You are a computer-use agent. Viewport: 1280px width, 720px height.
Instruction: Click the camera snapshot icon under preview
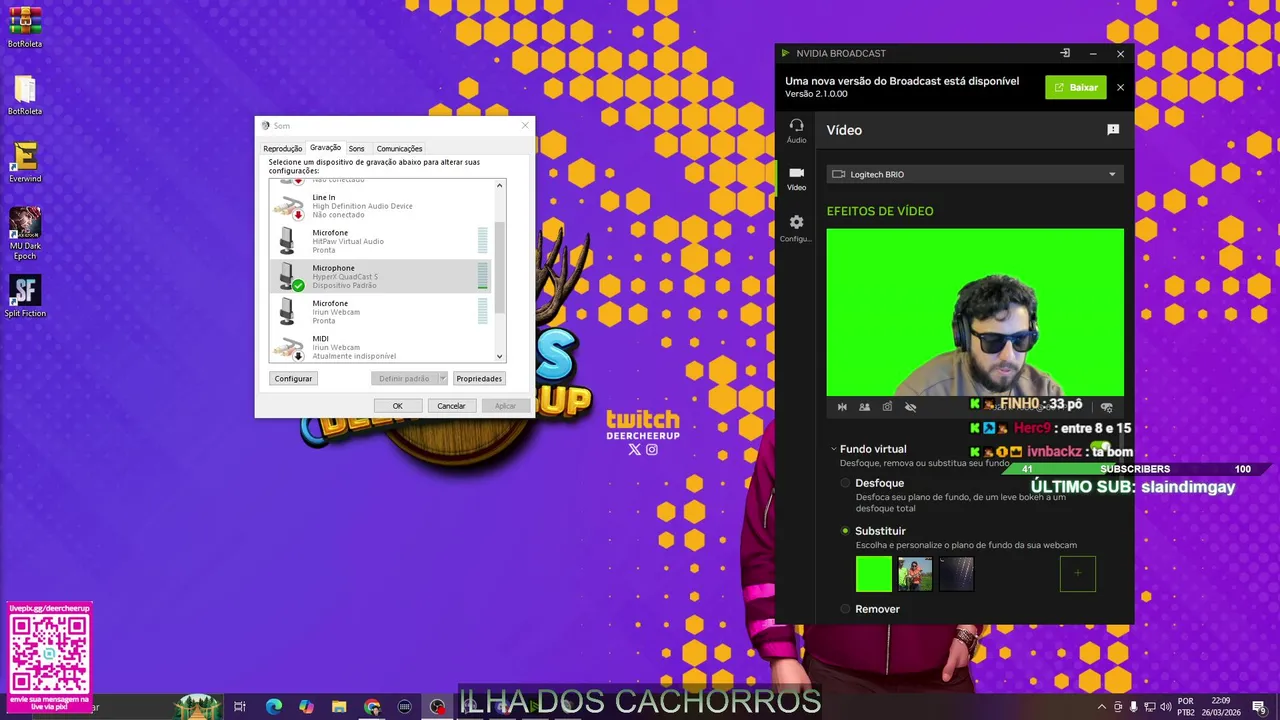[887, 407]
